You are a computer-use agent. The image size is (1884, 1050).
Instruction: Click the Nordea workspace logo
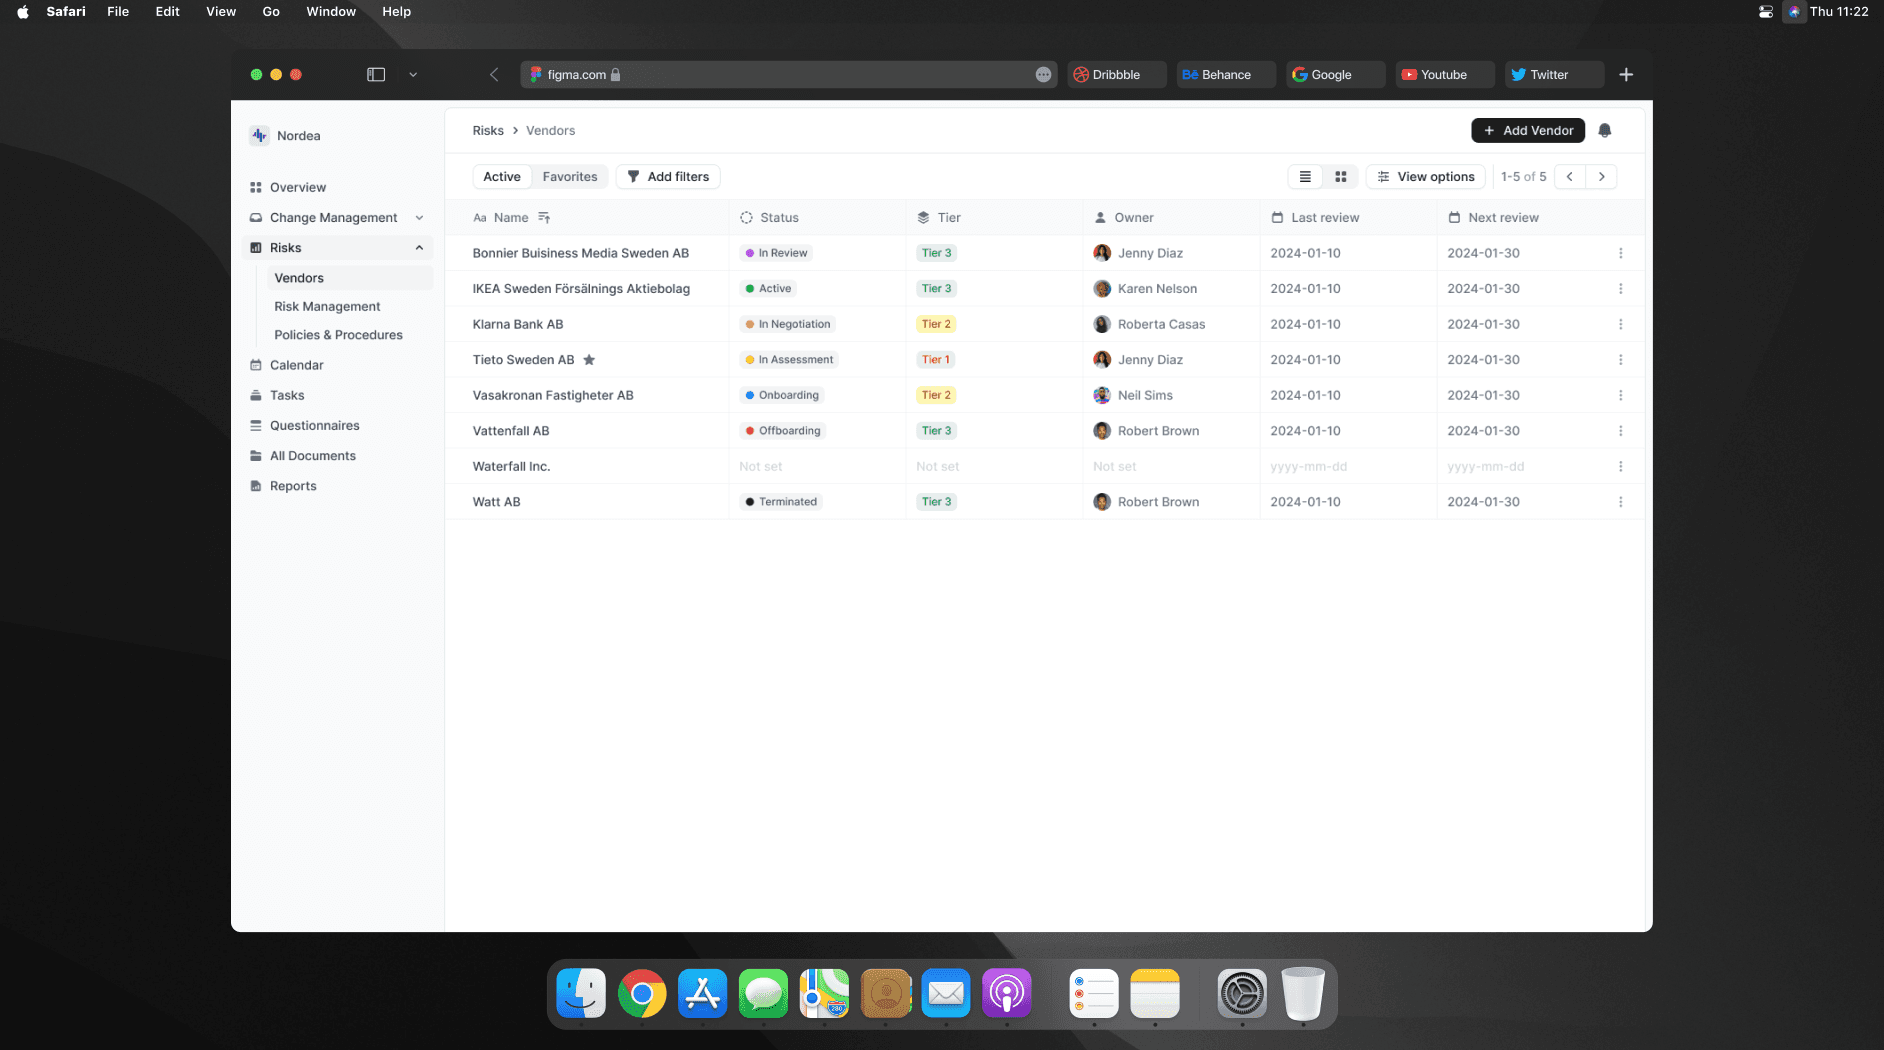pos(259,135)
